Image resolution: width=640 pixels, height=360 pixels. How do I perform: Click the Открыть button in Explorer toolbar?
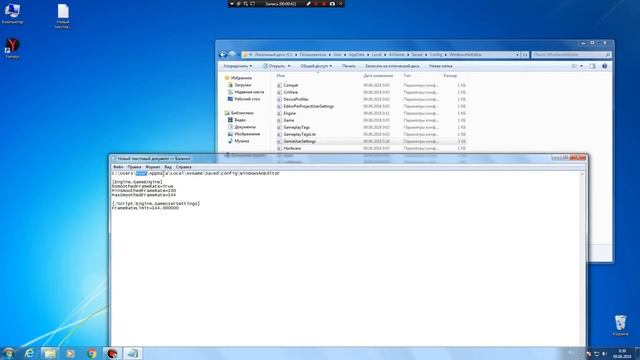point(273,66)
